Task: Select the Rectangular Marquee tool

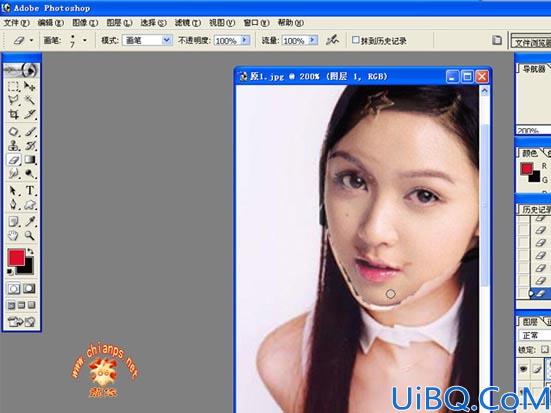Action: pyautogui.click(x=13, y=86)
